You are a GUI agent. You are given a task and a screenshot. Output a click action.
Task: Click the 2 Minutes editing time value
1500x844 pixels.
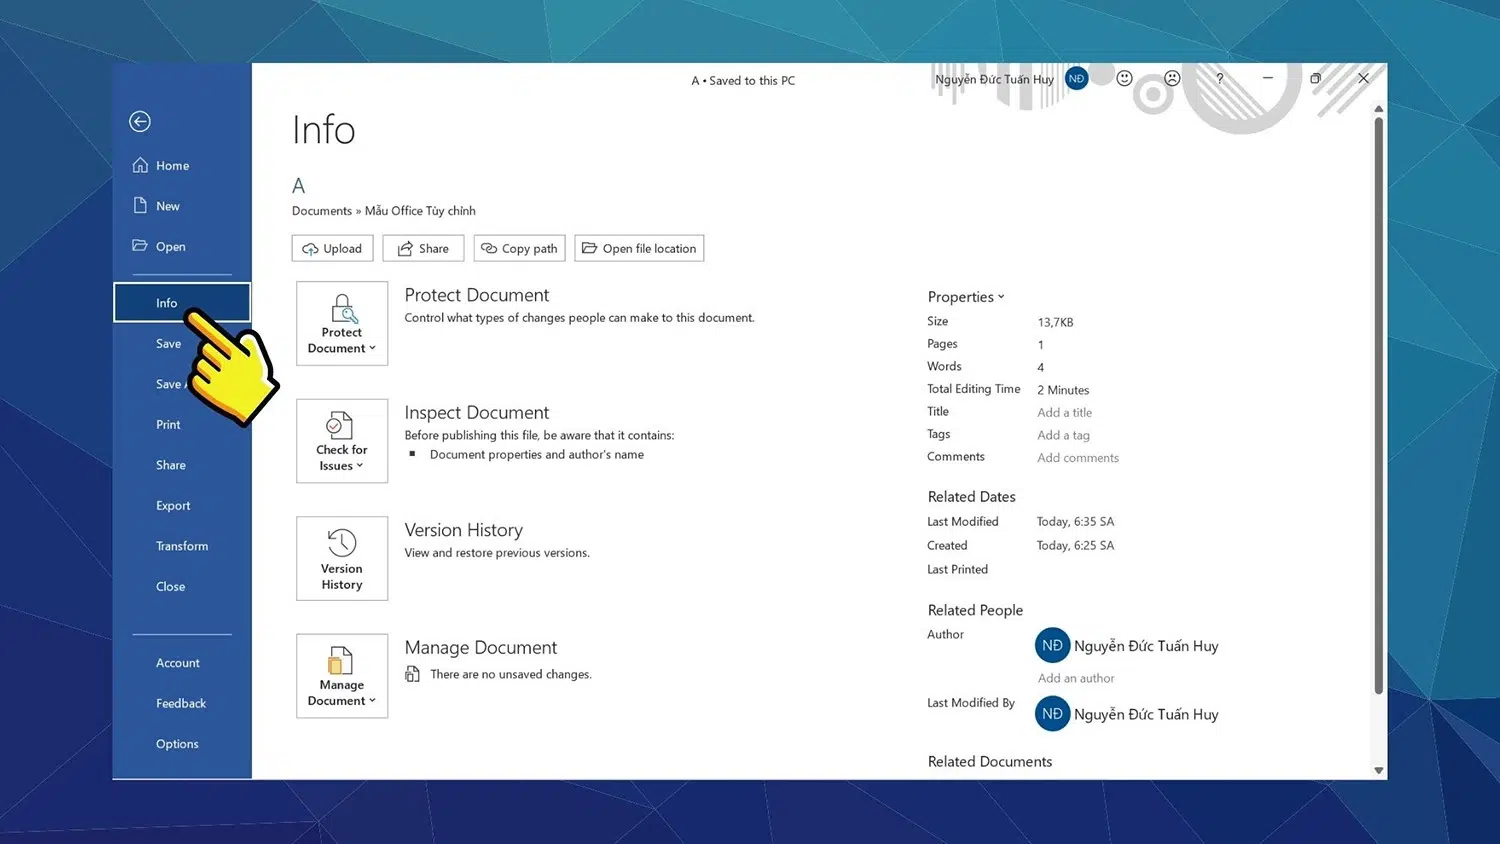coord(1063,390)
